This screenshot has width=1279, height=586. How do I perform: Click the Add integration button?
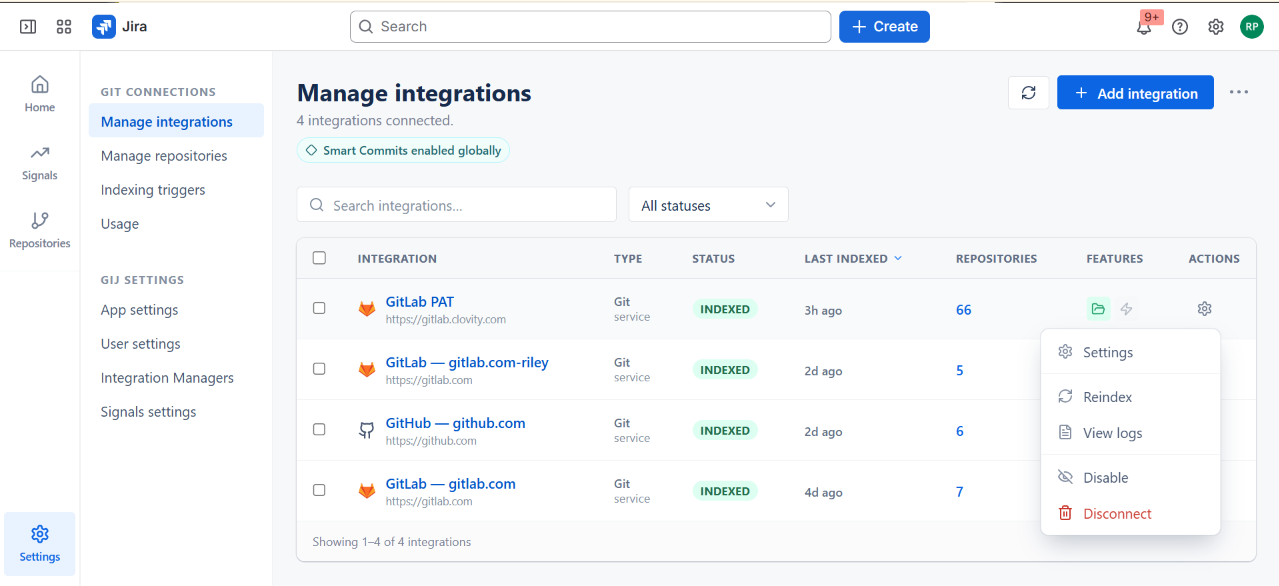click(x=1135, y=93)
